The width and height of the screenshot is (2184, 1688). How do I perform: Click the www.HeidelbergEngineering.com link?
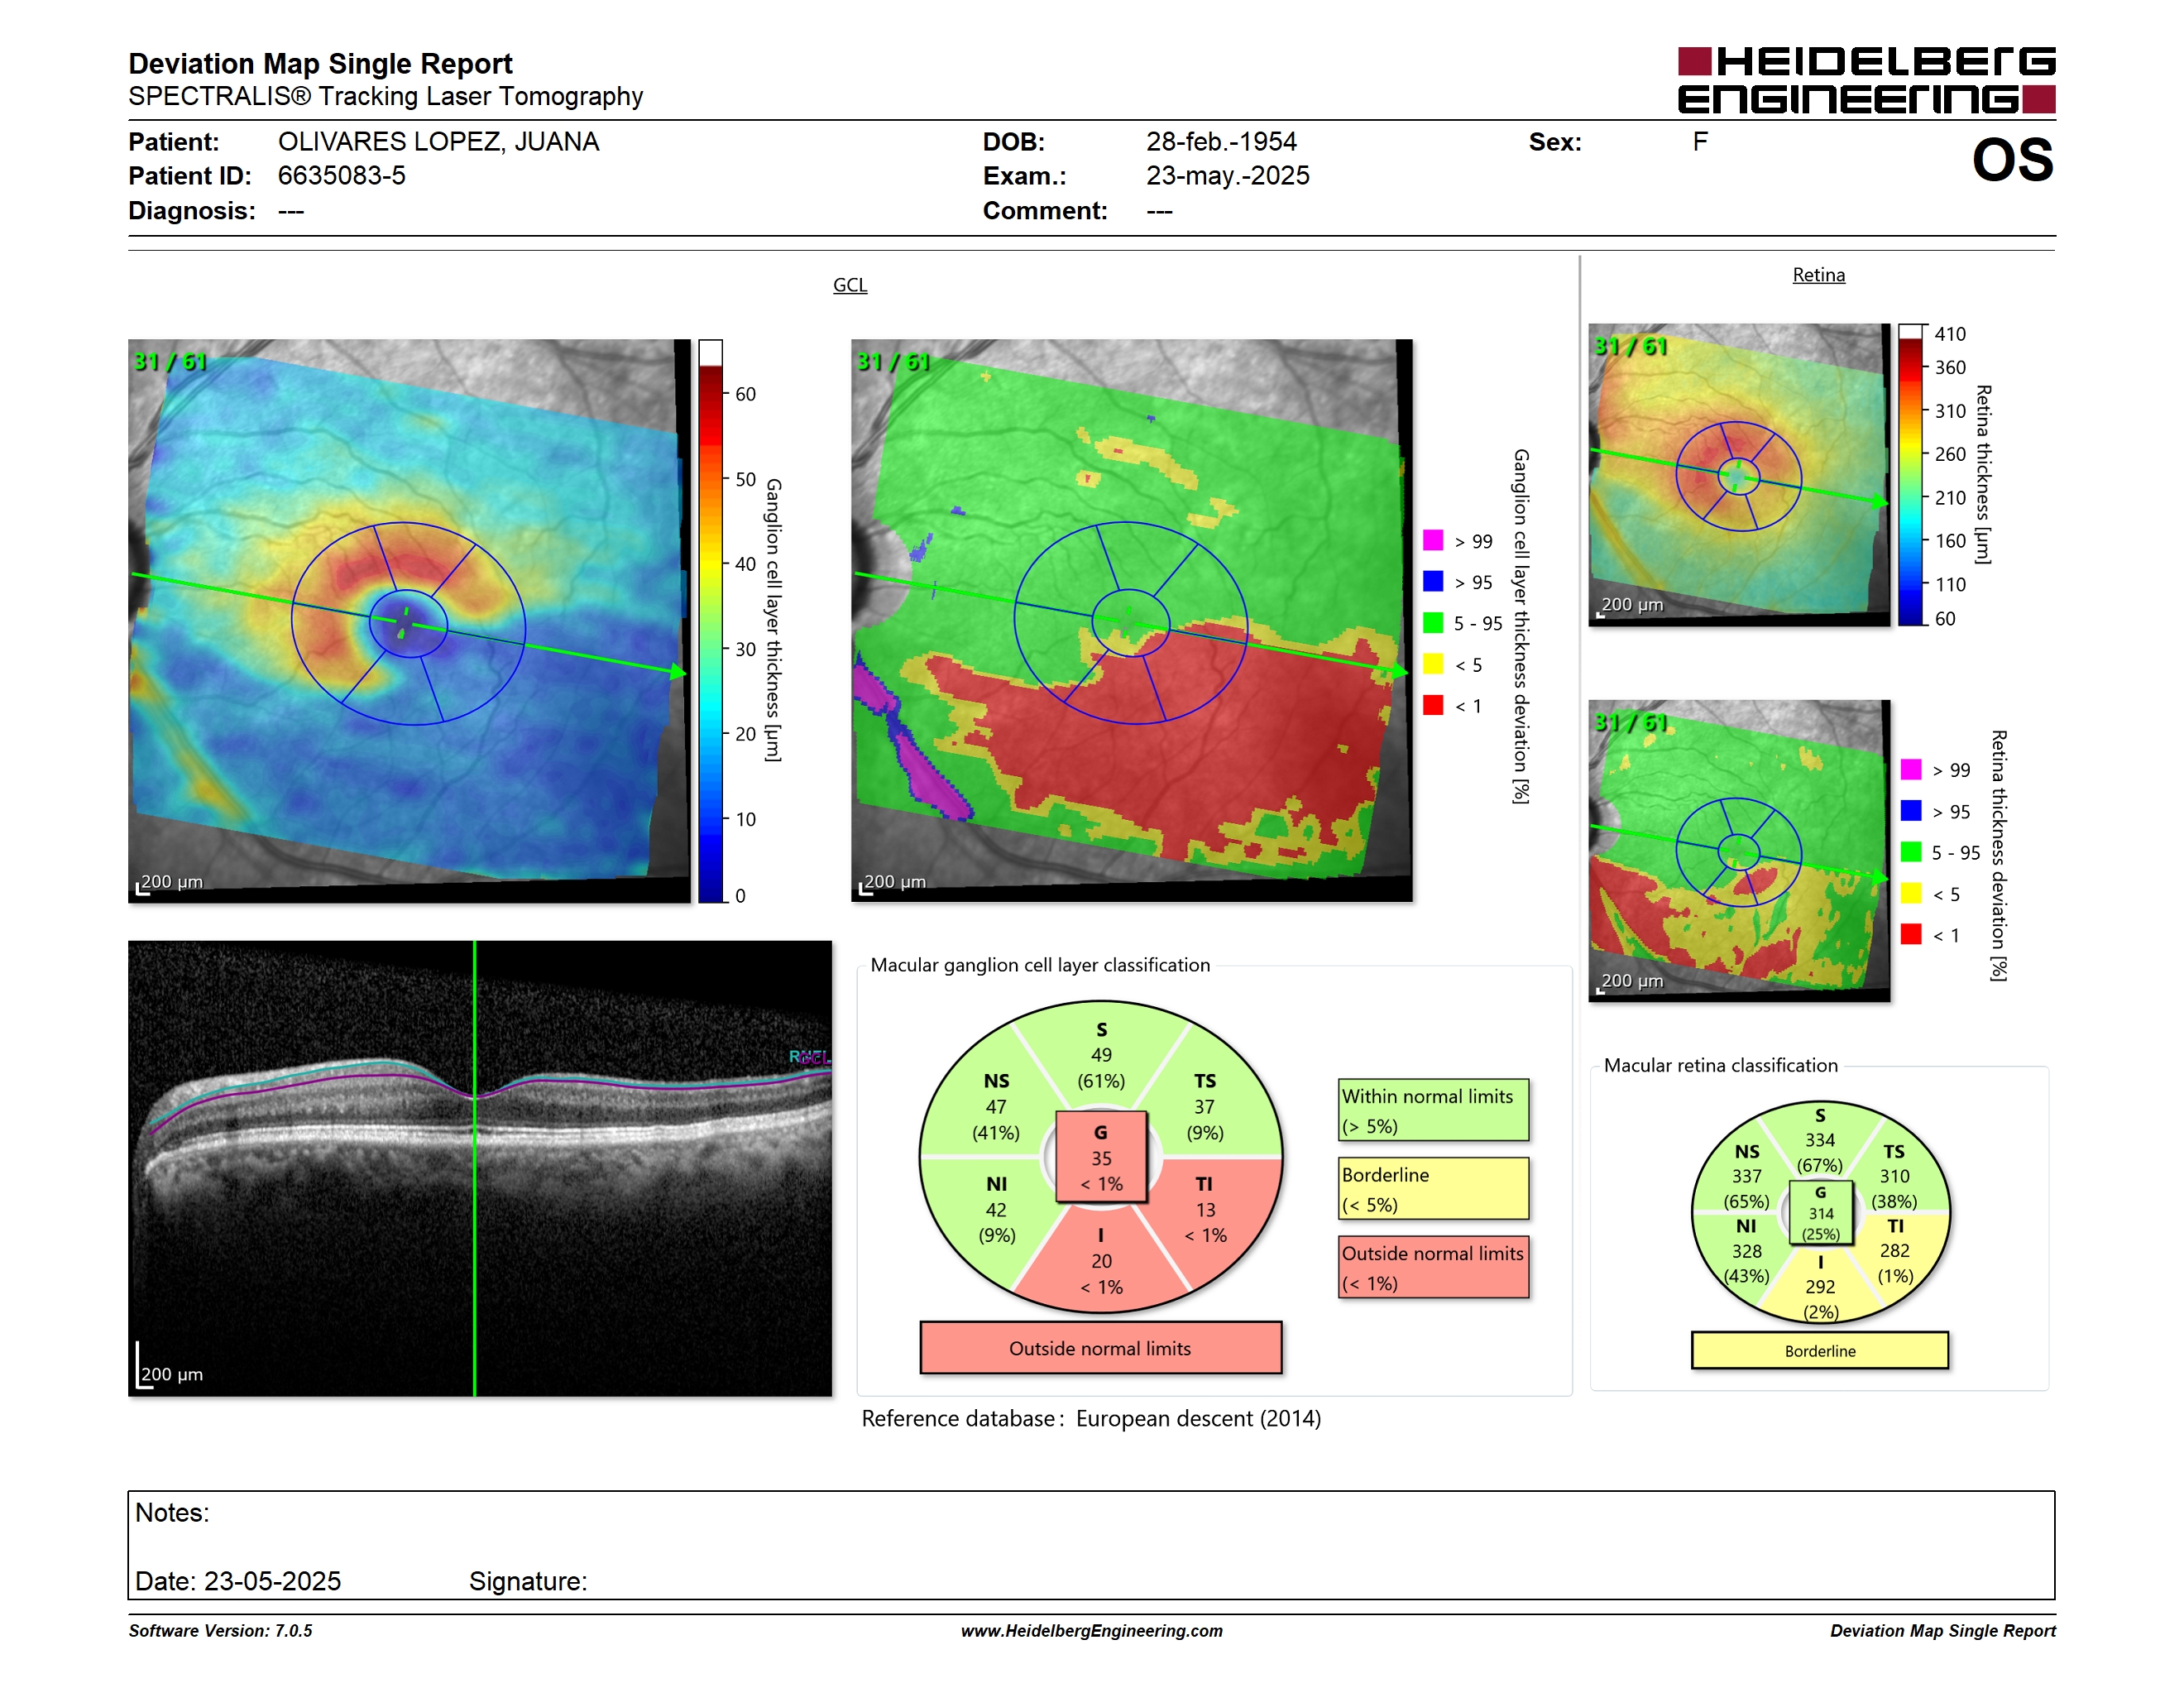[1092, 1631]
